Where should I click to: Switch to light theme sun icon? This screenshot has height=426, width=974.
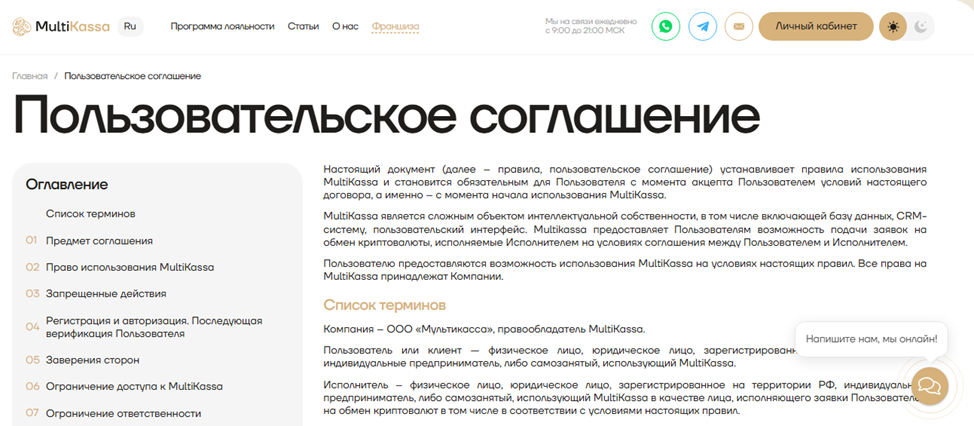(893, 27)
